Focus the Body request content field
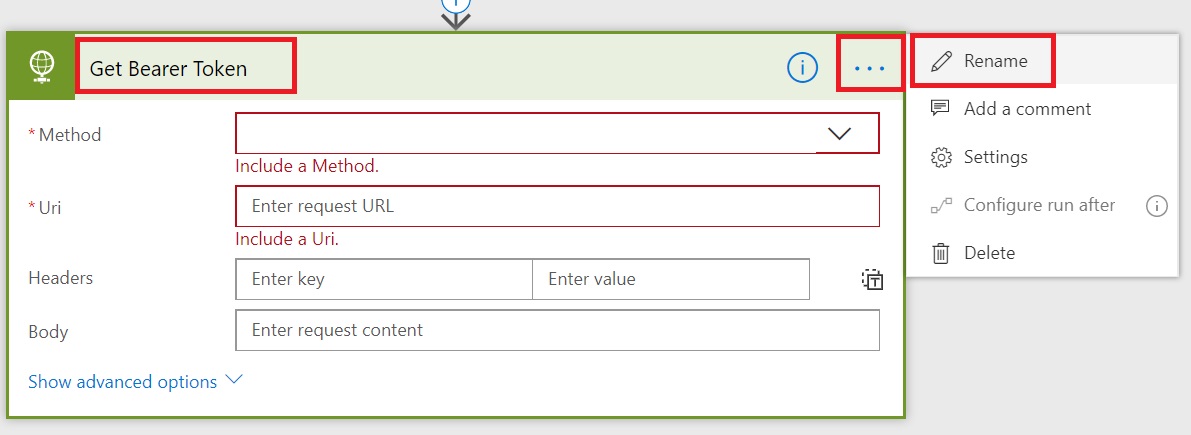 (558, 330)
